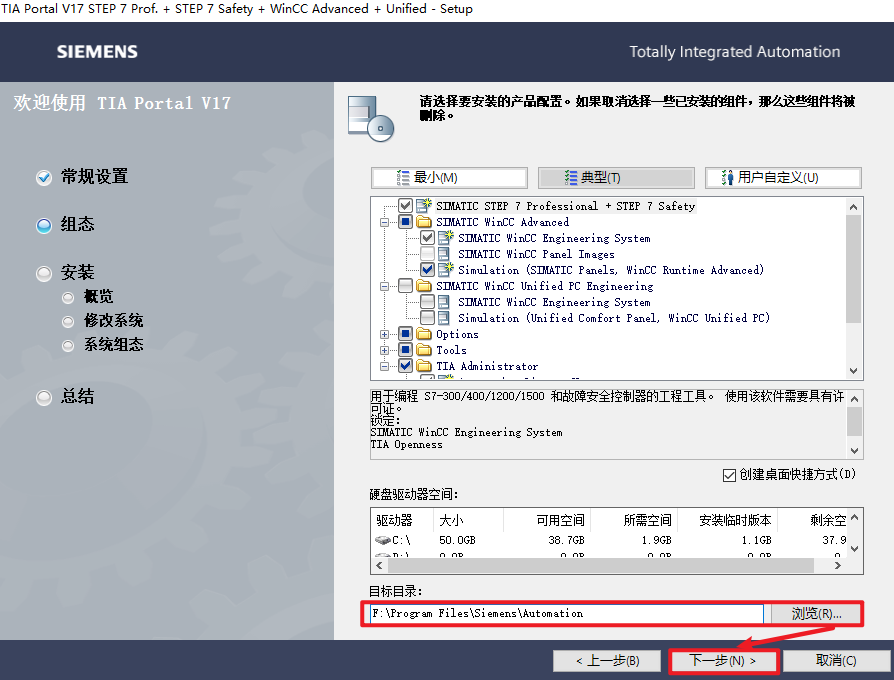Screen dimensions: 894x680
Task: Click the disk table scroll-right arrow
Action: click(x=838, y=565)
